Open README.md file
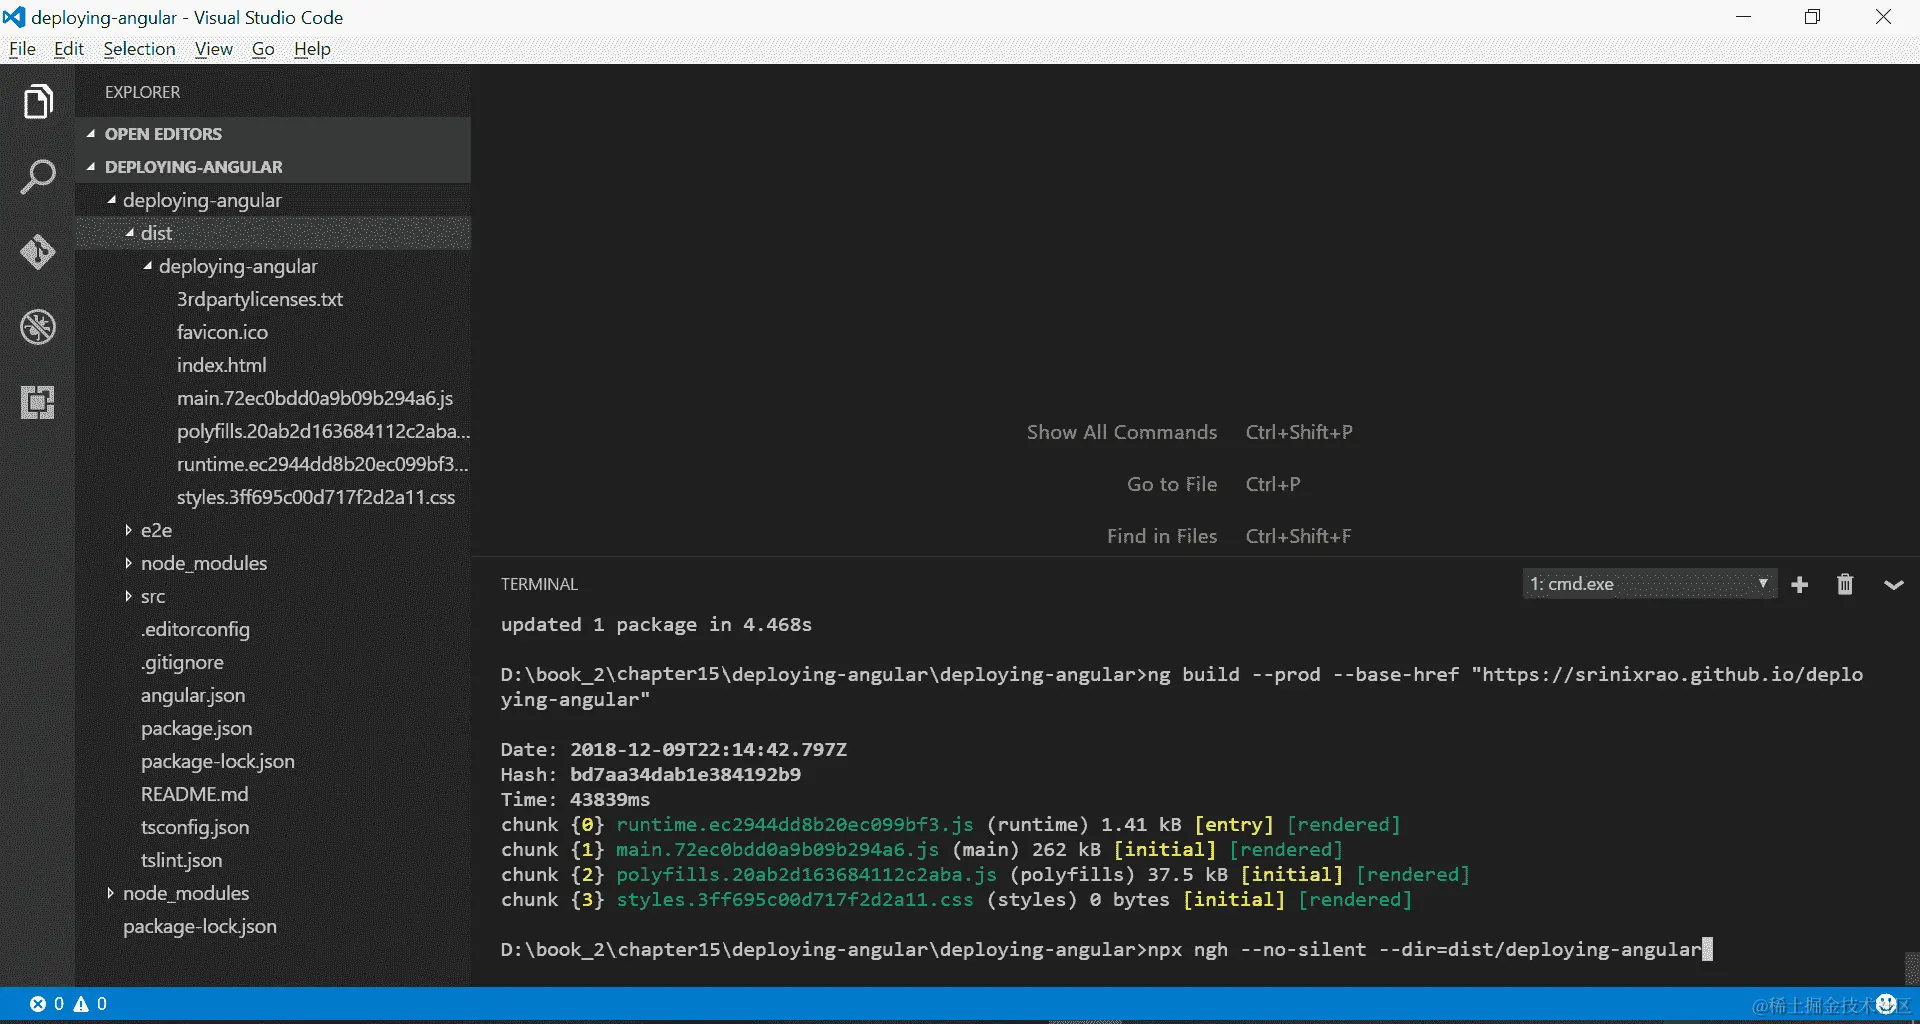Screen dimensions: 1920x1024 coord(194,794)
